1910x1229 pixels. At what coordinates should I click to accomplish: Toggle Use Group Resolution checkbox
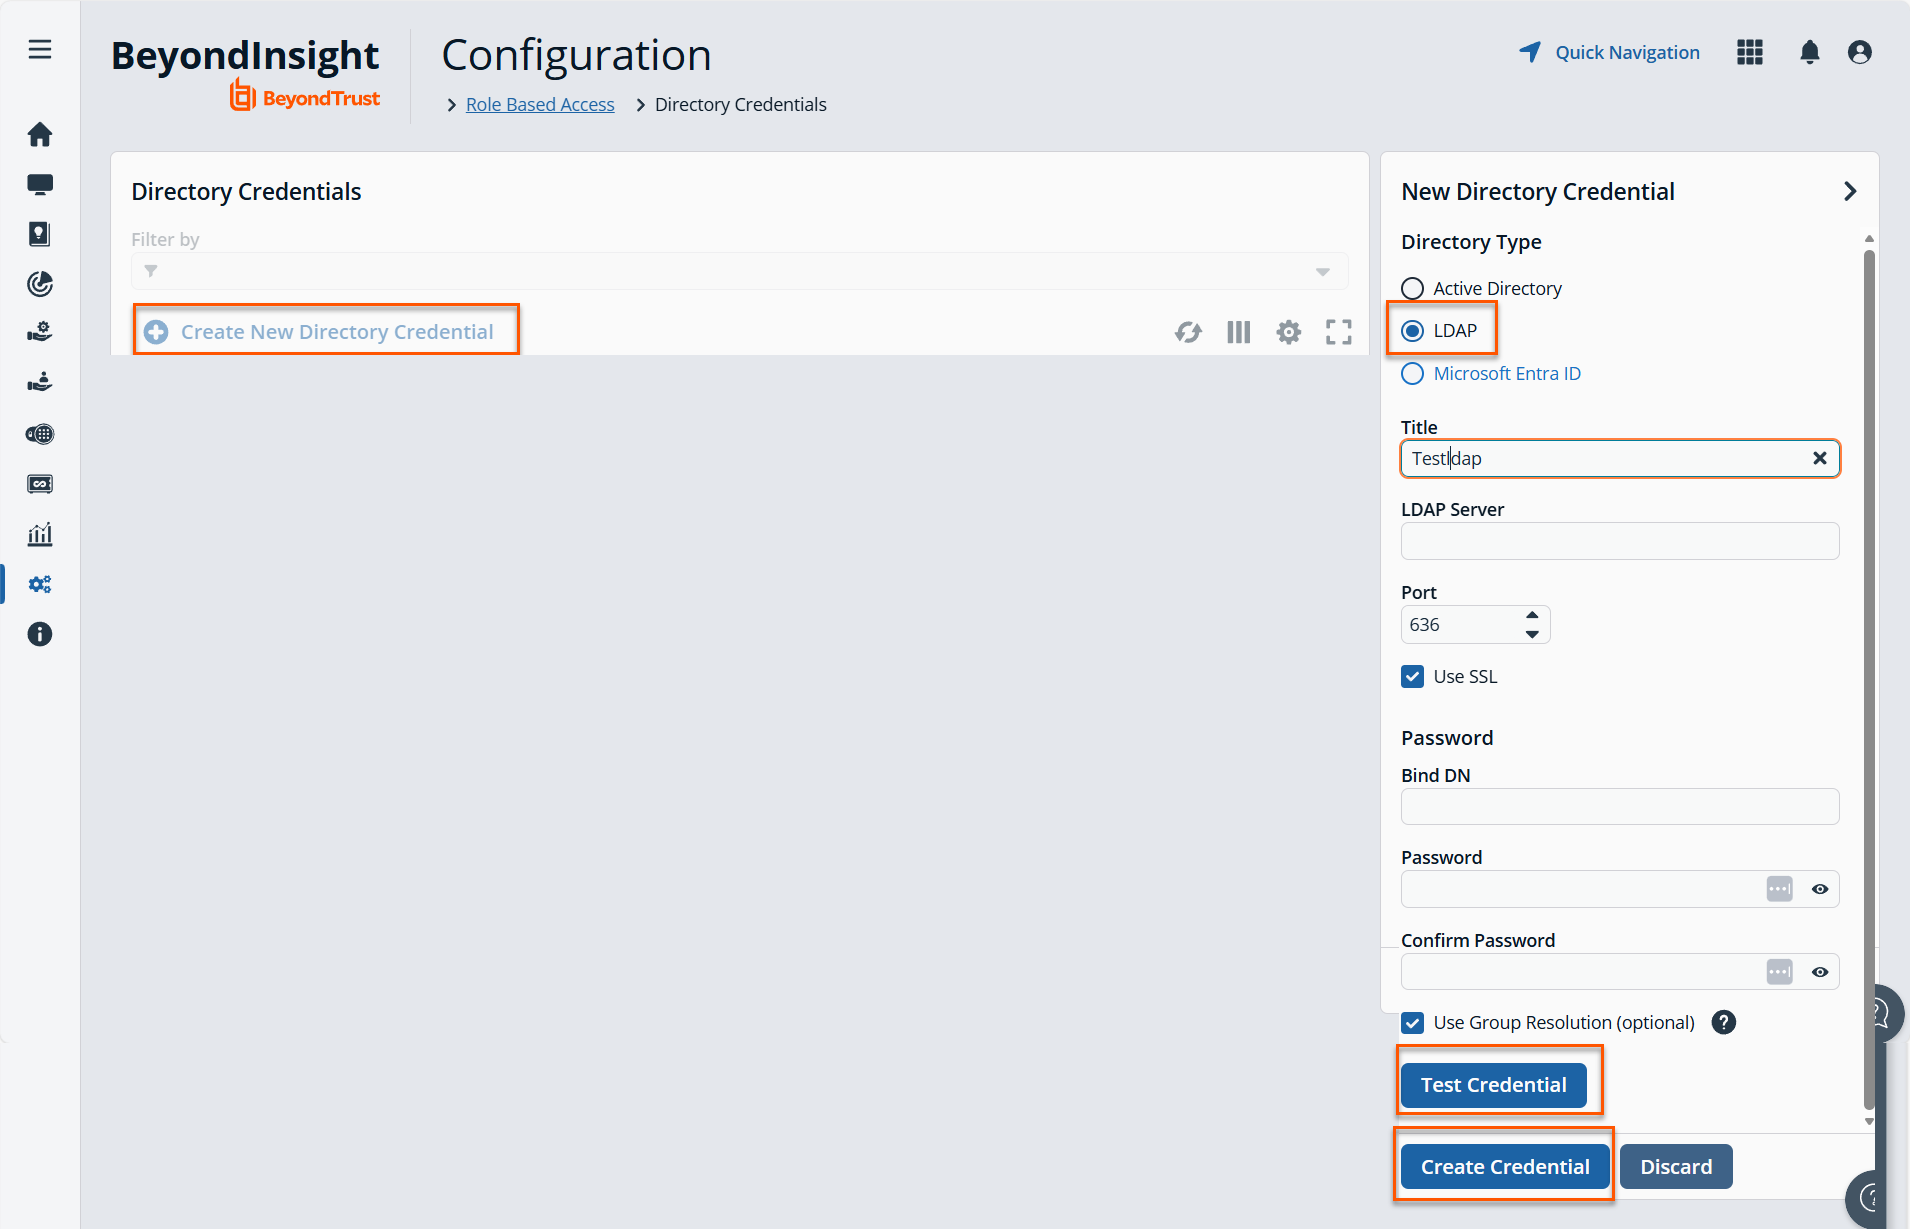(x=1412, y=1023)
